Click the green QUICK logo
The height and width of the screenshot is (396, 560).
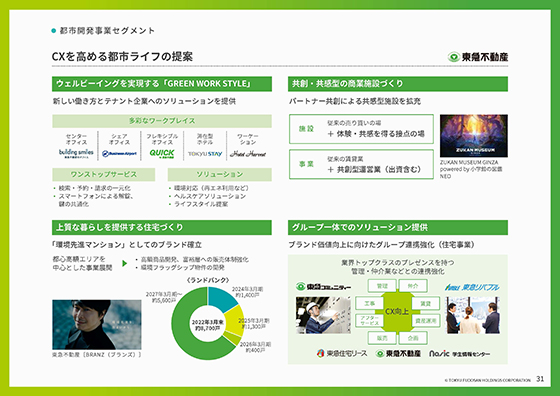pos(162,154)
